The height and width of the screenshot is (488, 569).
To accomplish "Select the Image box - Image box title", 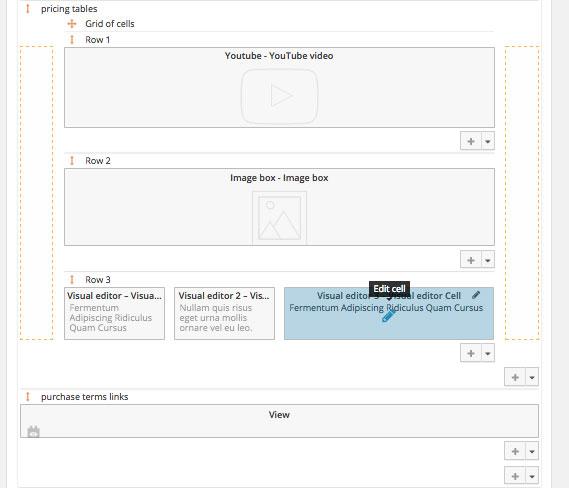I will [x=279, y=178].
